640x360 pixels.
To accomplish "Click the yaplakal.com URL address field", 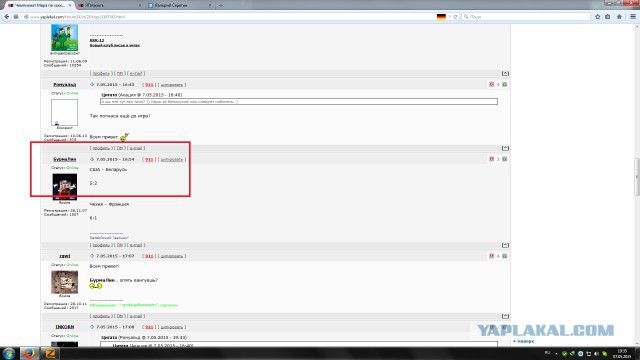I will click(x=229, y=17).
